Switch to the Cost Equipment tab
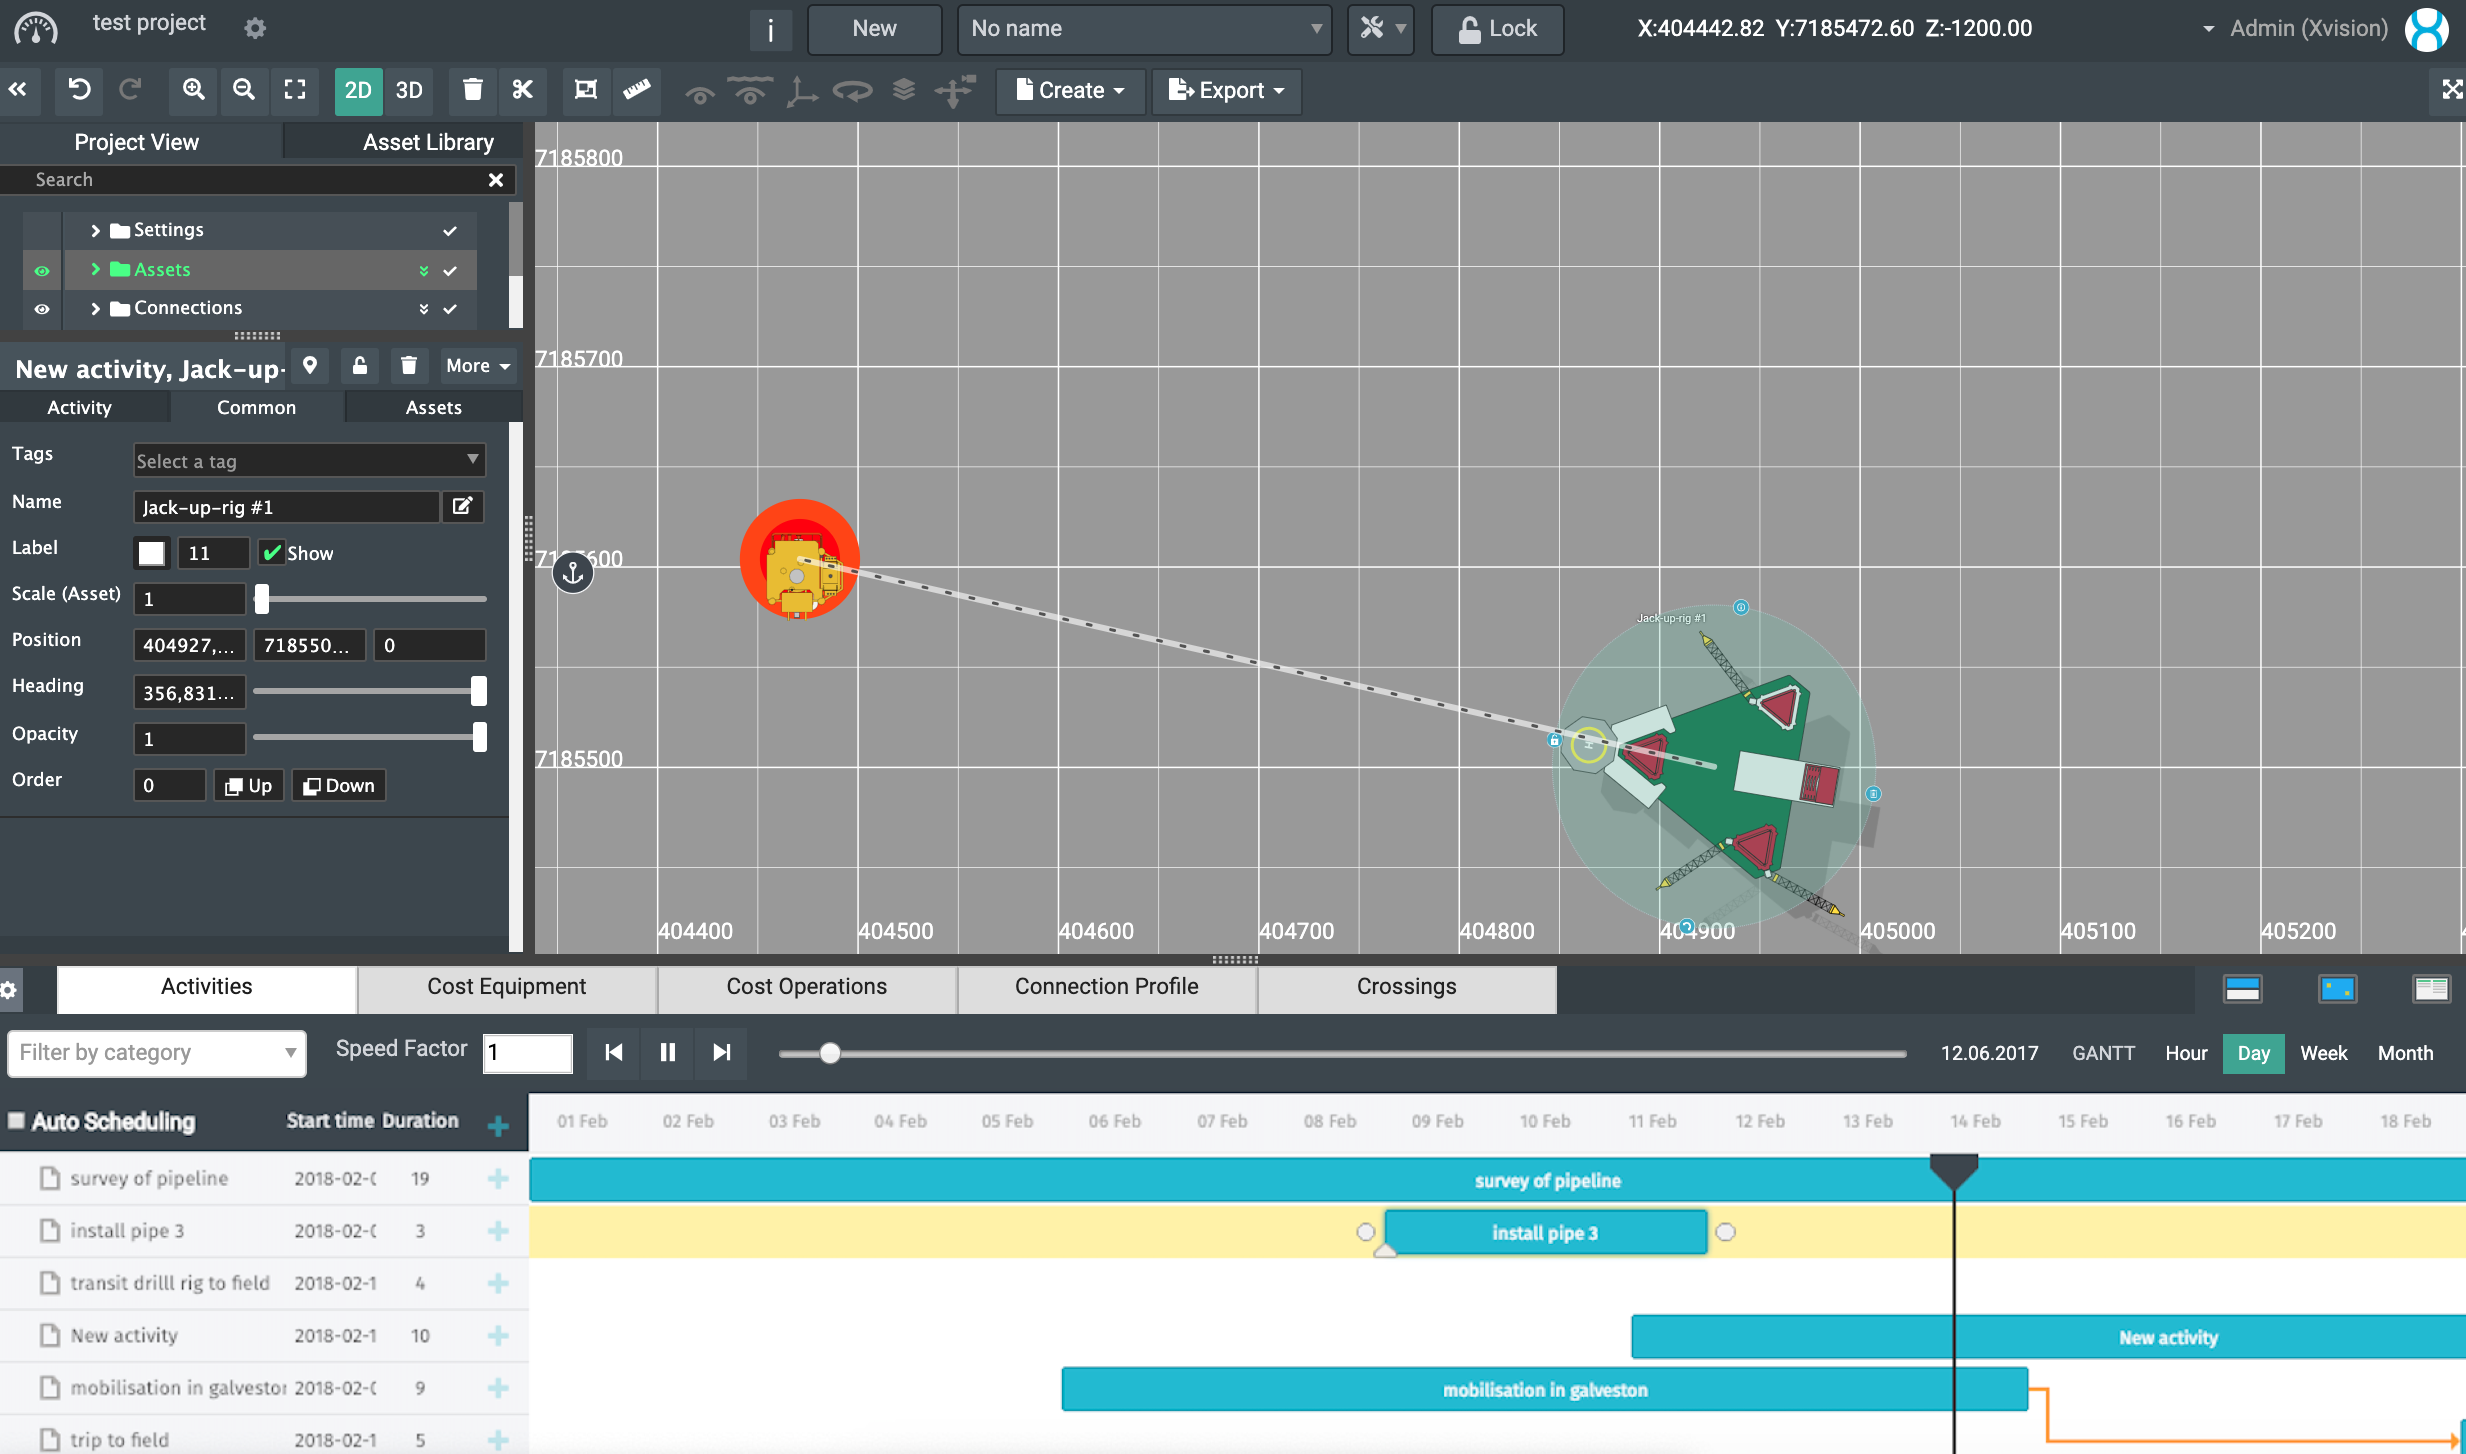The width and height of the screenshot is (2466, 1454). click(x=506, y=987)
